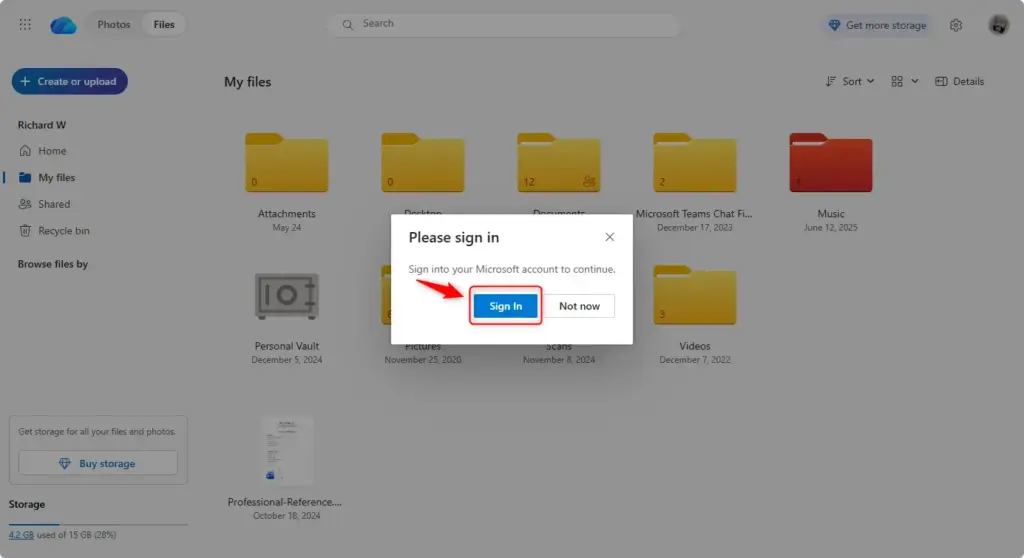This screenshot has width=1024, height=558.
Task: Open the Sort dropdown
Action: (849, 81)
